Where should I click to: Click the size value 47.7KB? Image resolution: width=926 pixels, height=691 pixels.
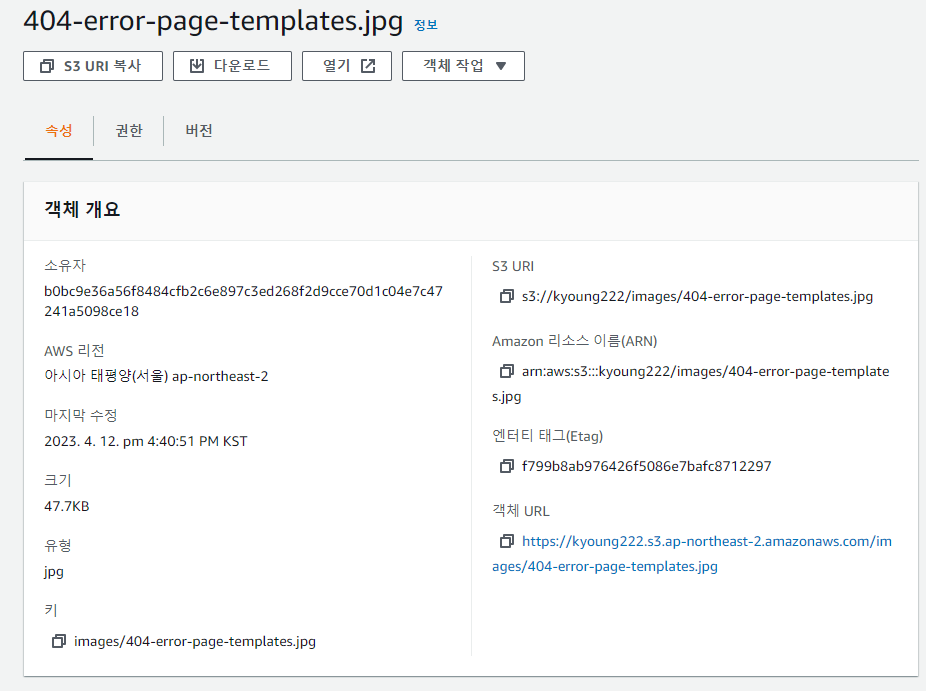coord(67,507)
